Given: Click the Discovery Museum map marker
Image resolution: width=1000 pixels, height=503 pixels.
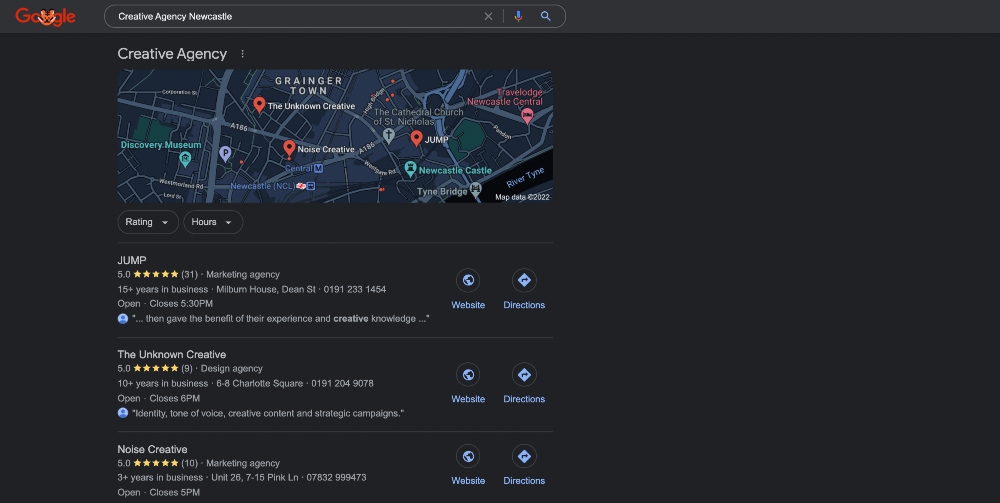Looking at the screenshot, I should pos(185,159).
